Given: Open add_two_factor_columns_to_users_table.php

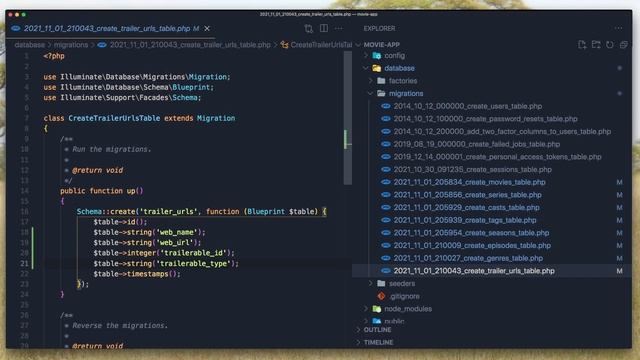Looking at the screenshot, I should point(502,131).
